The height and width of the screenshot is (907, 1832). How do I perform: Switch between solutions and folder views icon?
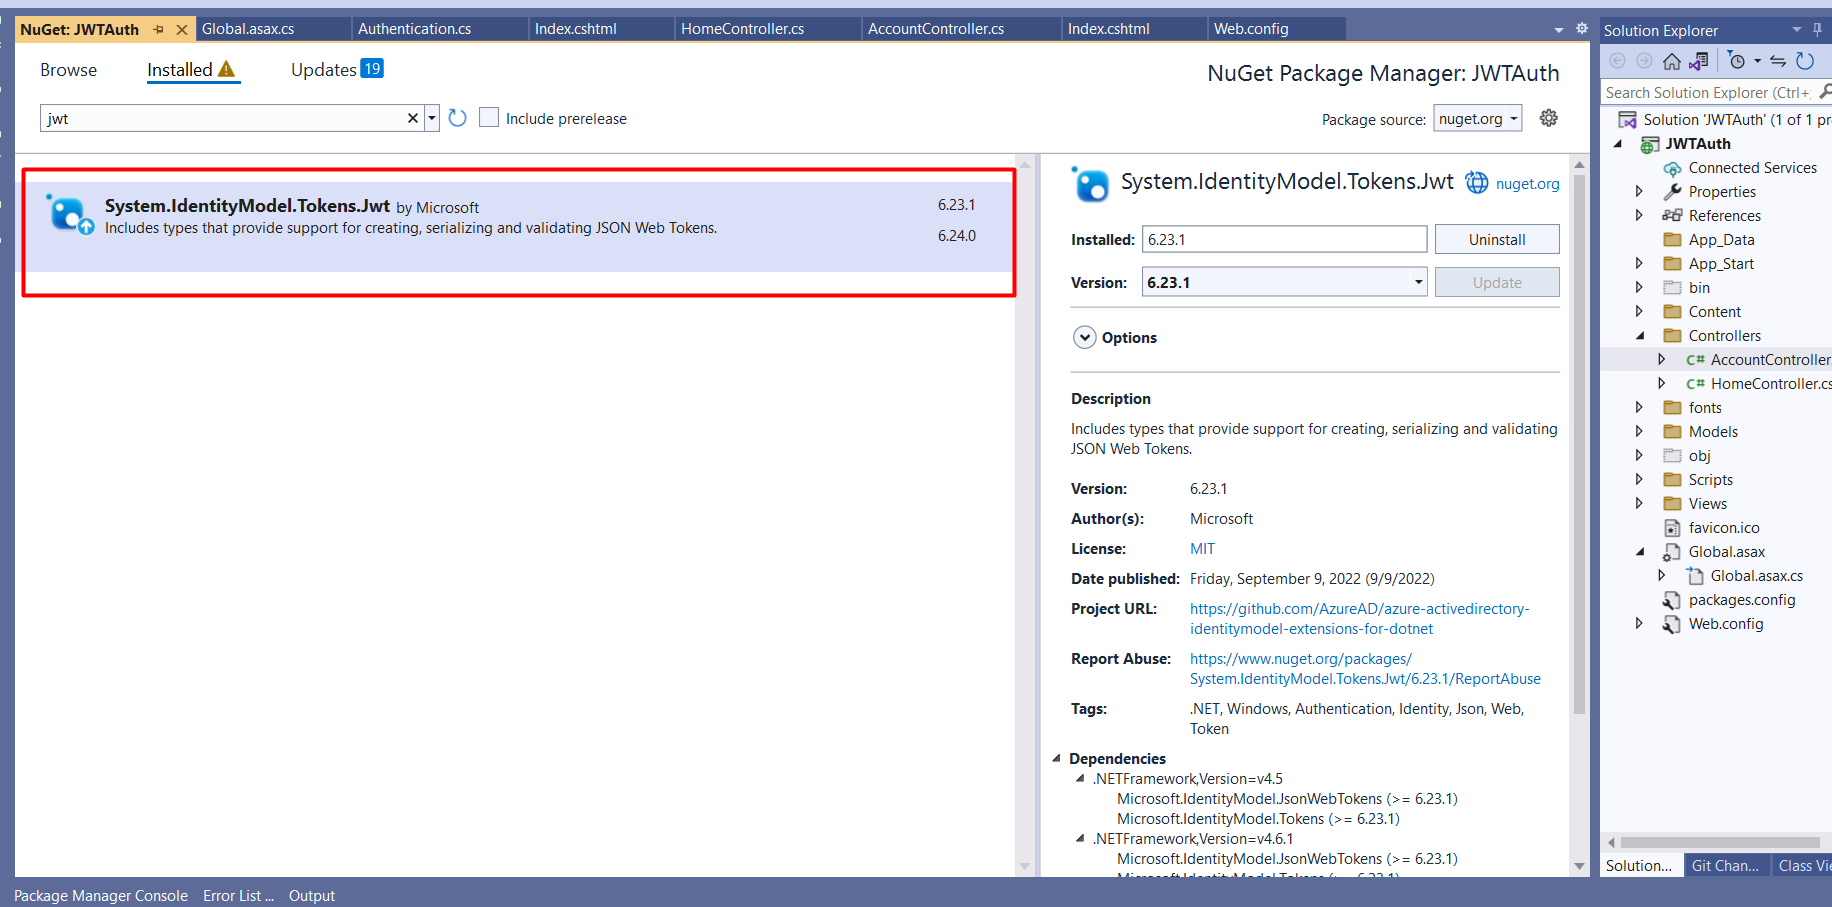point(1698,62)
